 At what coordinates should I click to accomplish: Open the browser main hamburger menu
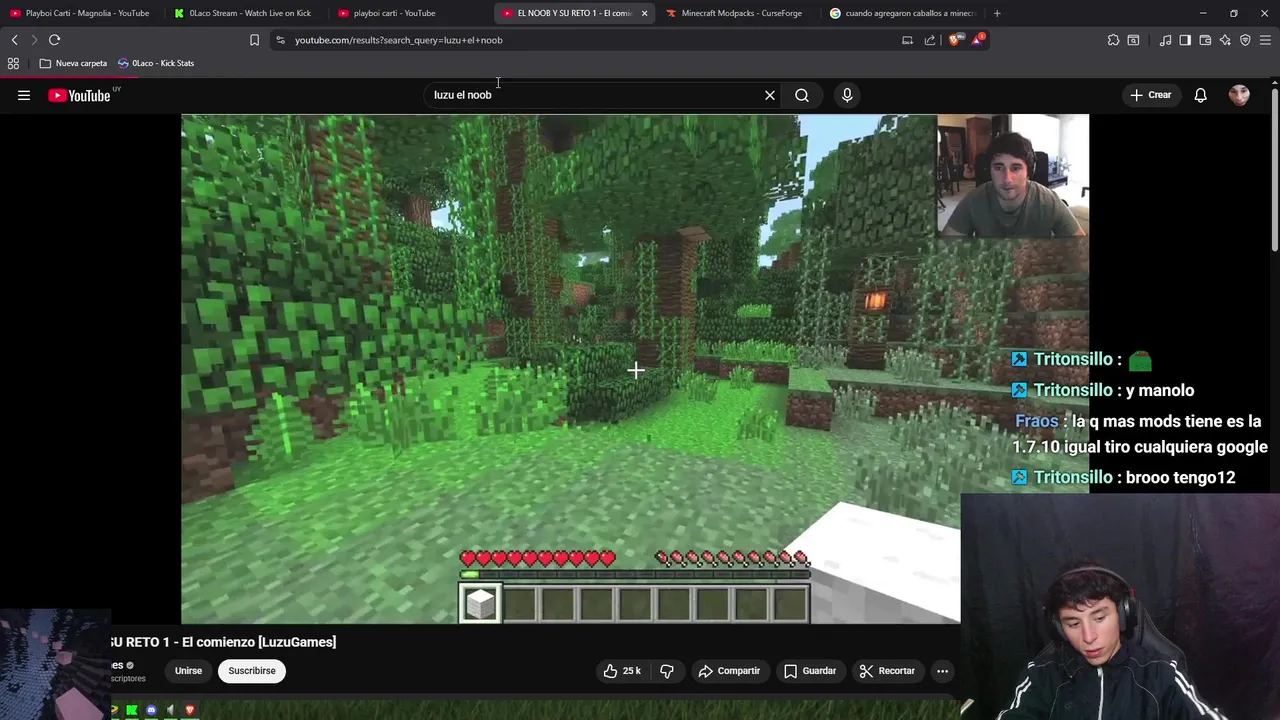[x=1265, y=40]
